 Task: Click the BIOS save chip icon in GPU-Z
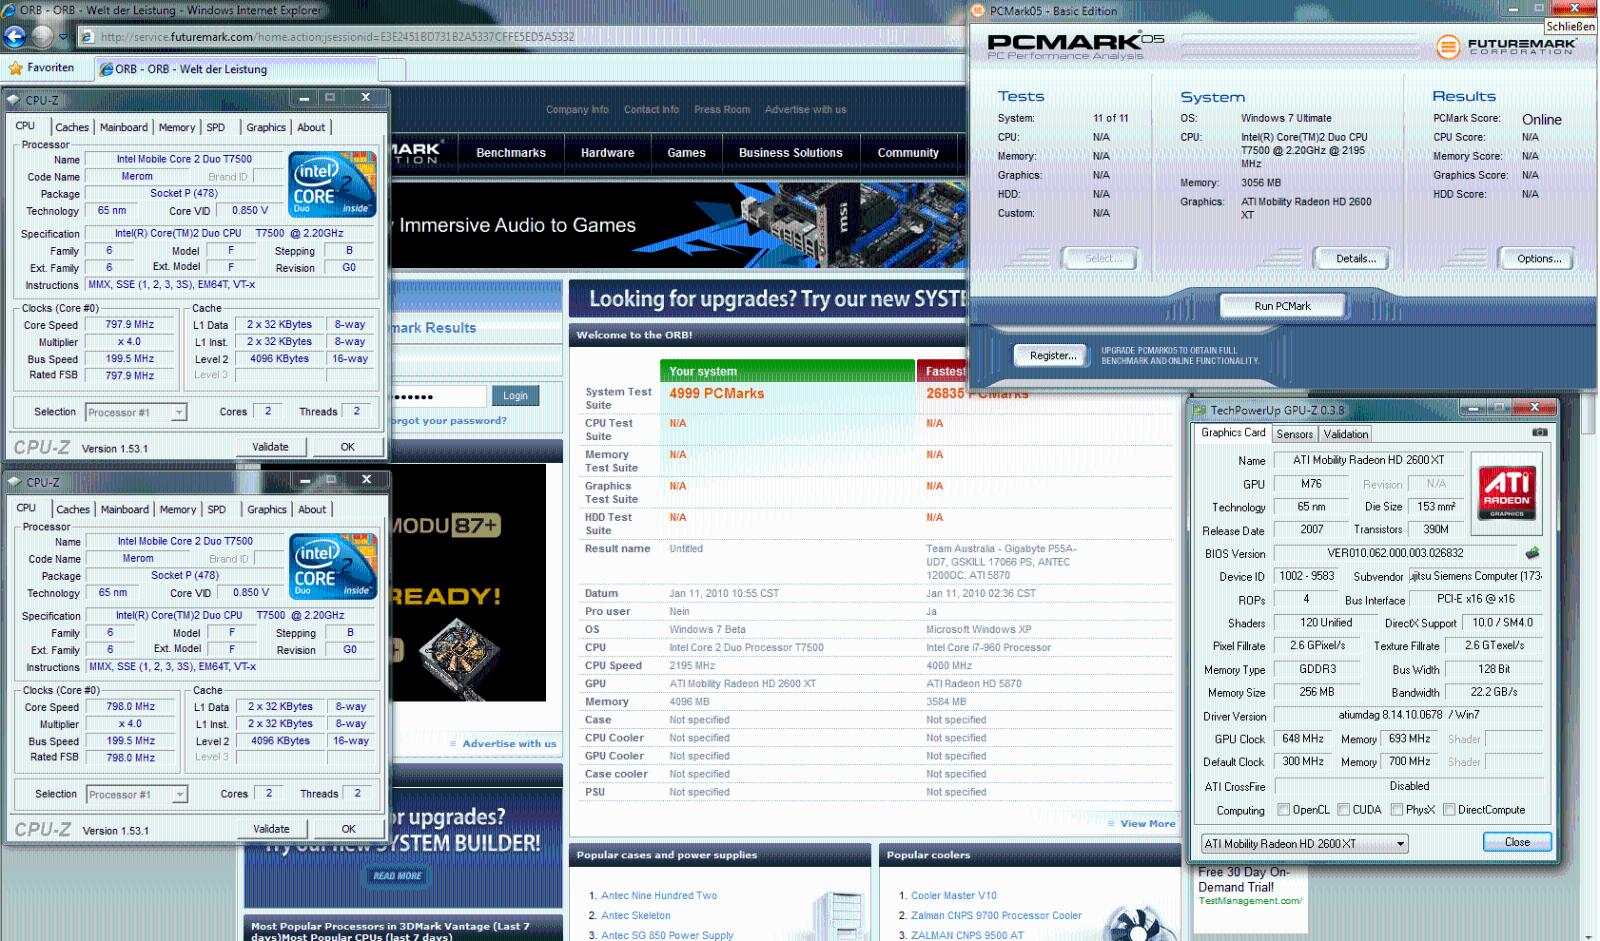pos(1532,552)
